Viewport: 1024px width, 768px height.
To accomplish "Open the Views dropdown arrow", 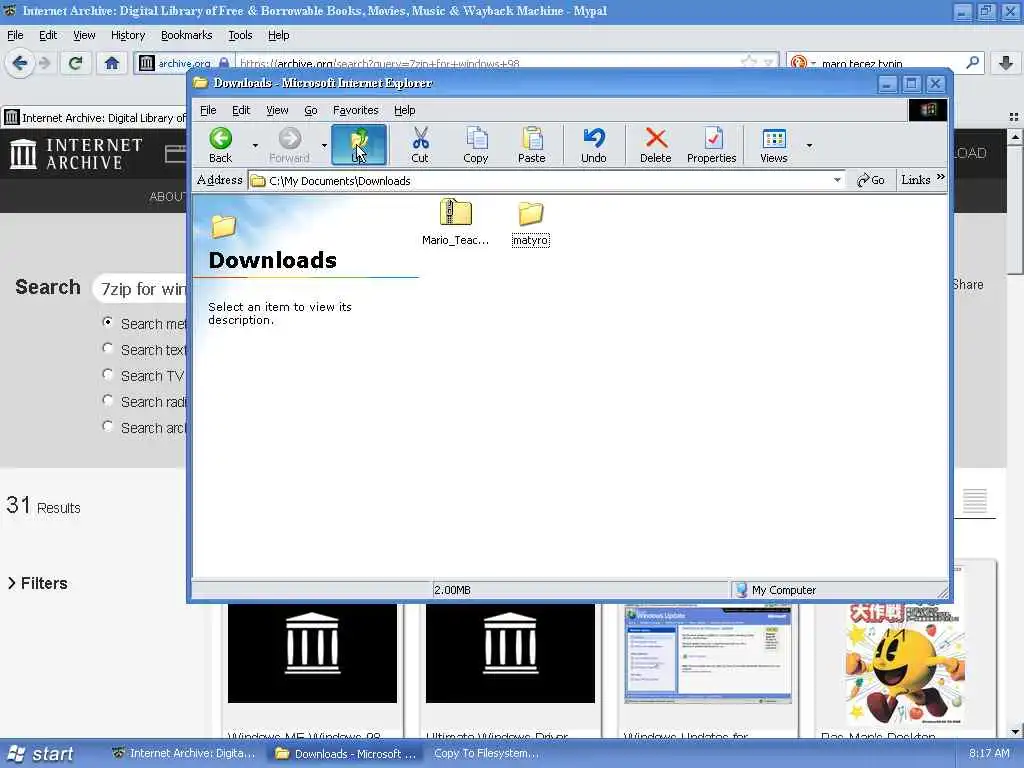I will pyautogui.click(x=809, y=145).
